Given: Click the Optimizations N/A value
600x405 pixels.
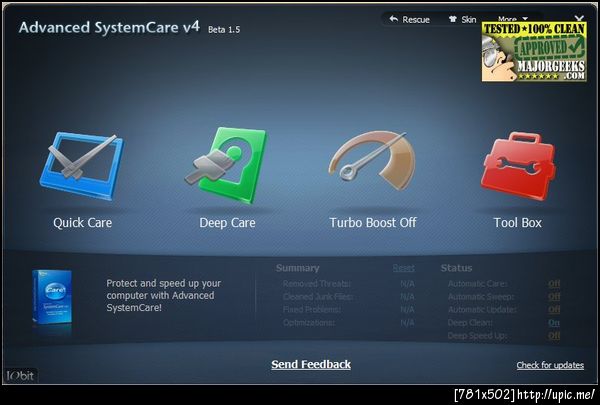Looking at the screenshot, I should pos(407,323).
